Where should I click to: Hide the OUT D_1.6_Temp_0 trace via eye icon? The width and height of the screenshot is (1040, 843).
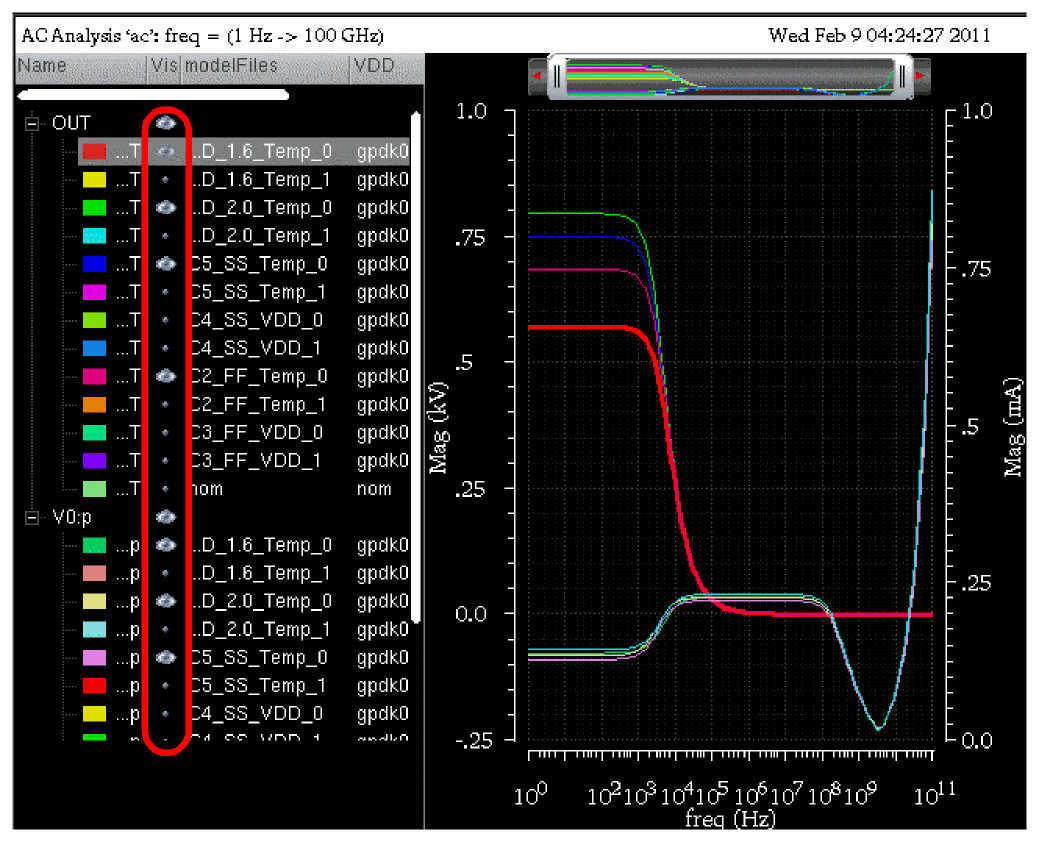click(166, 152)
